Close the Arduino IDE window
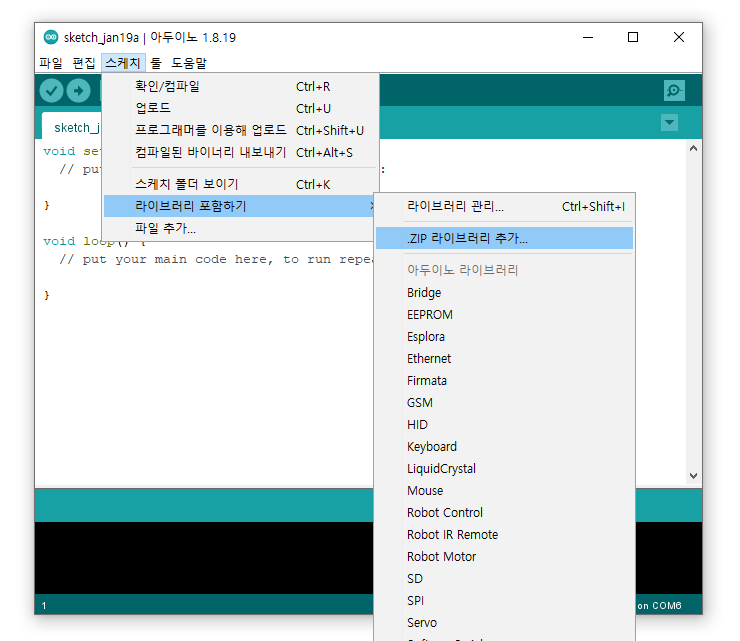The height and width of the screenshot is (641, 740). pyautogui.click(x=679, y=37)
